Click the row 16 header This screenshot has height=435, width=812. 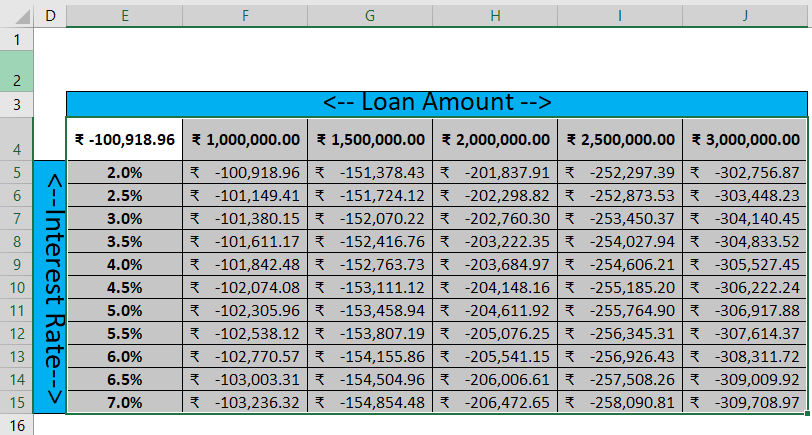16,425
